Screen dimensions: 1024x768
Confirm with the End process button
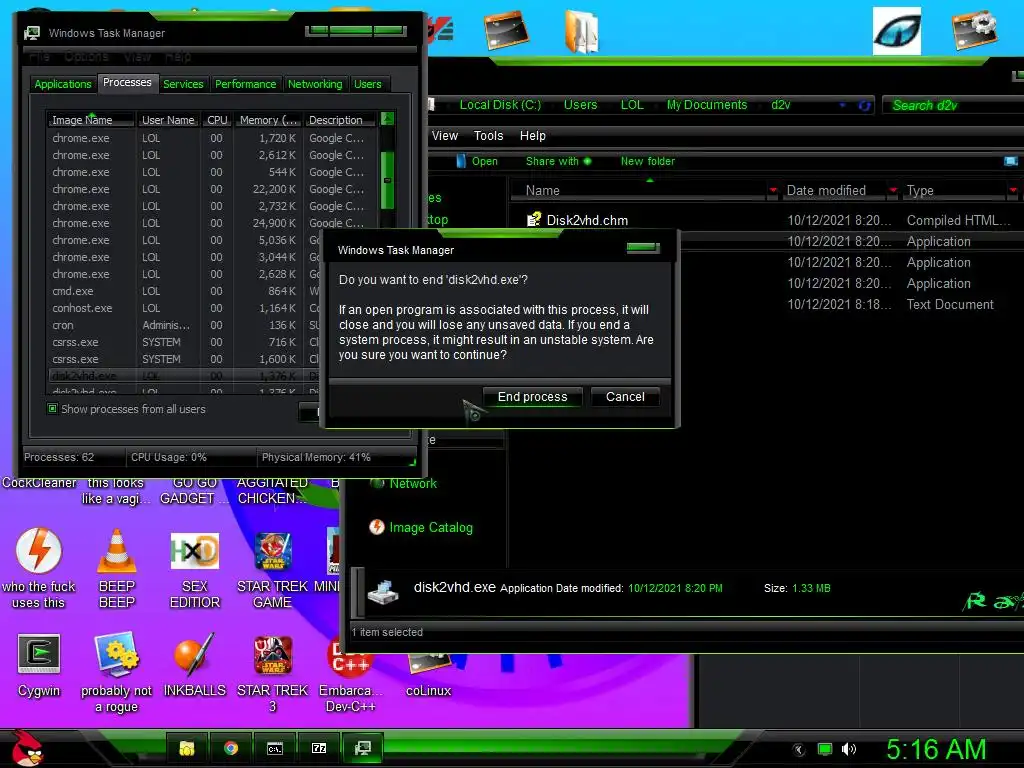coord(532,396)
